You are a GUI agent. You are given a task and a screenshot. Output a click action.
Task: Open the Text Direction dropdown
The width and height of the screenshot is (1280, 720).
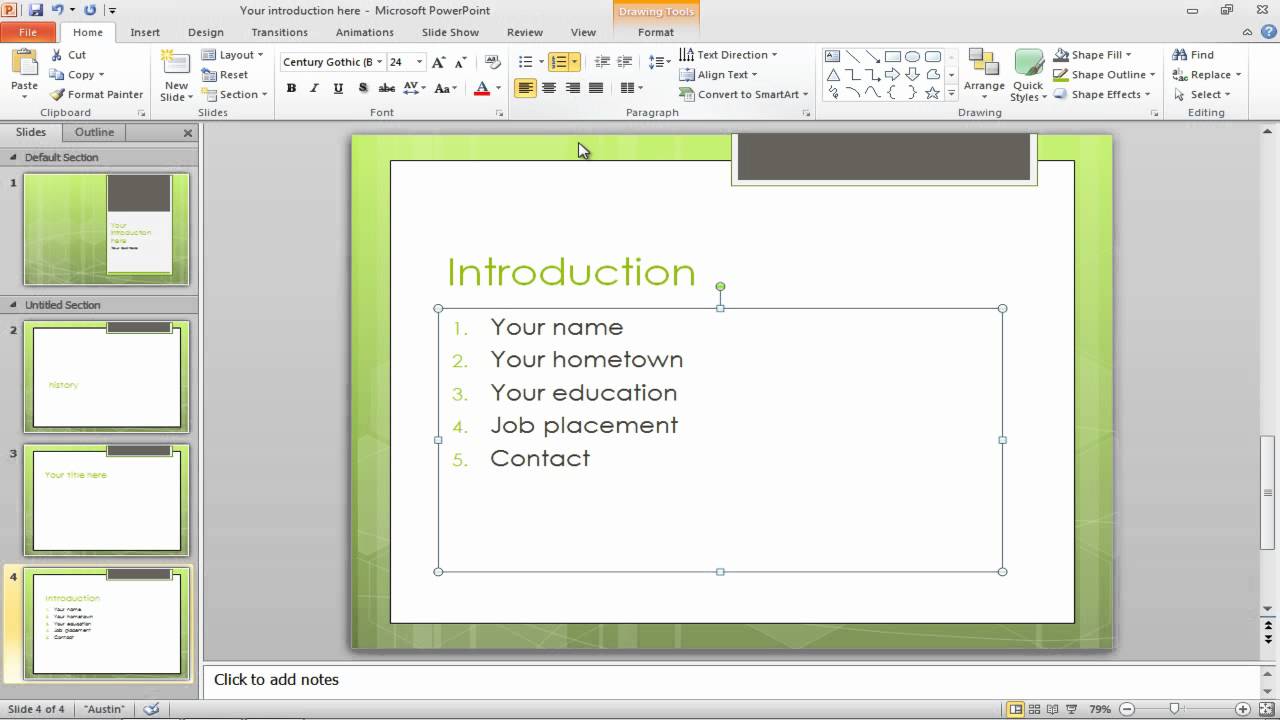point(728,55)
